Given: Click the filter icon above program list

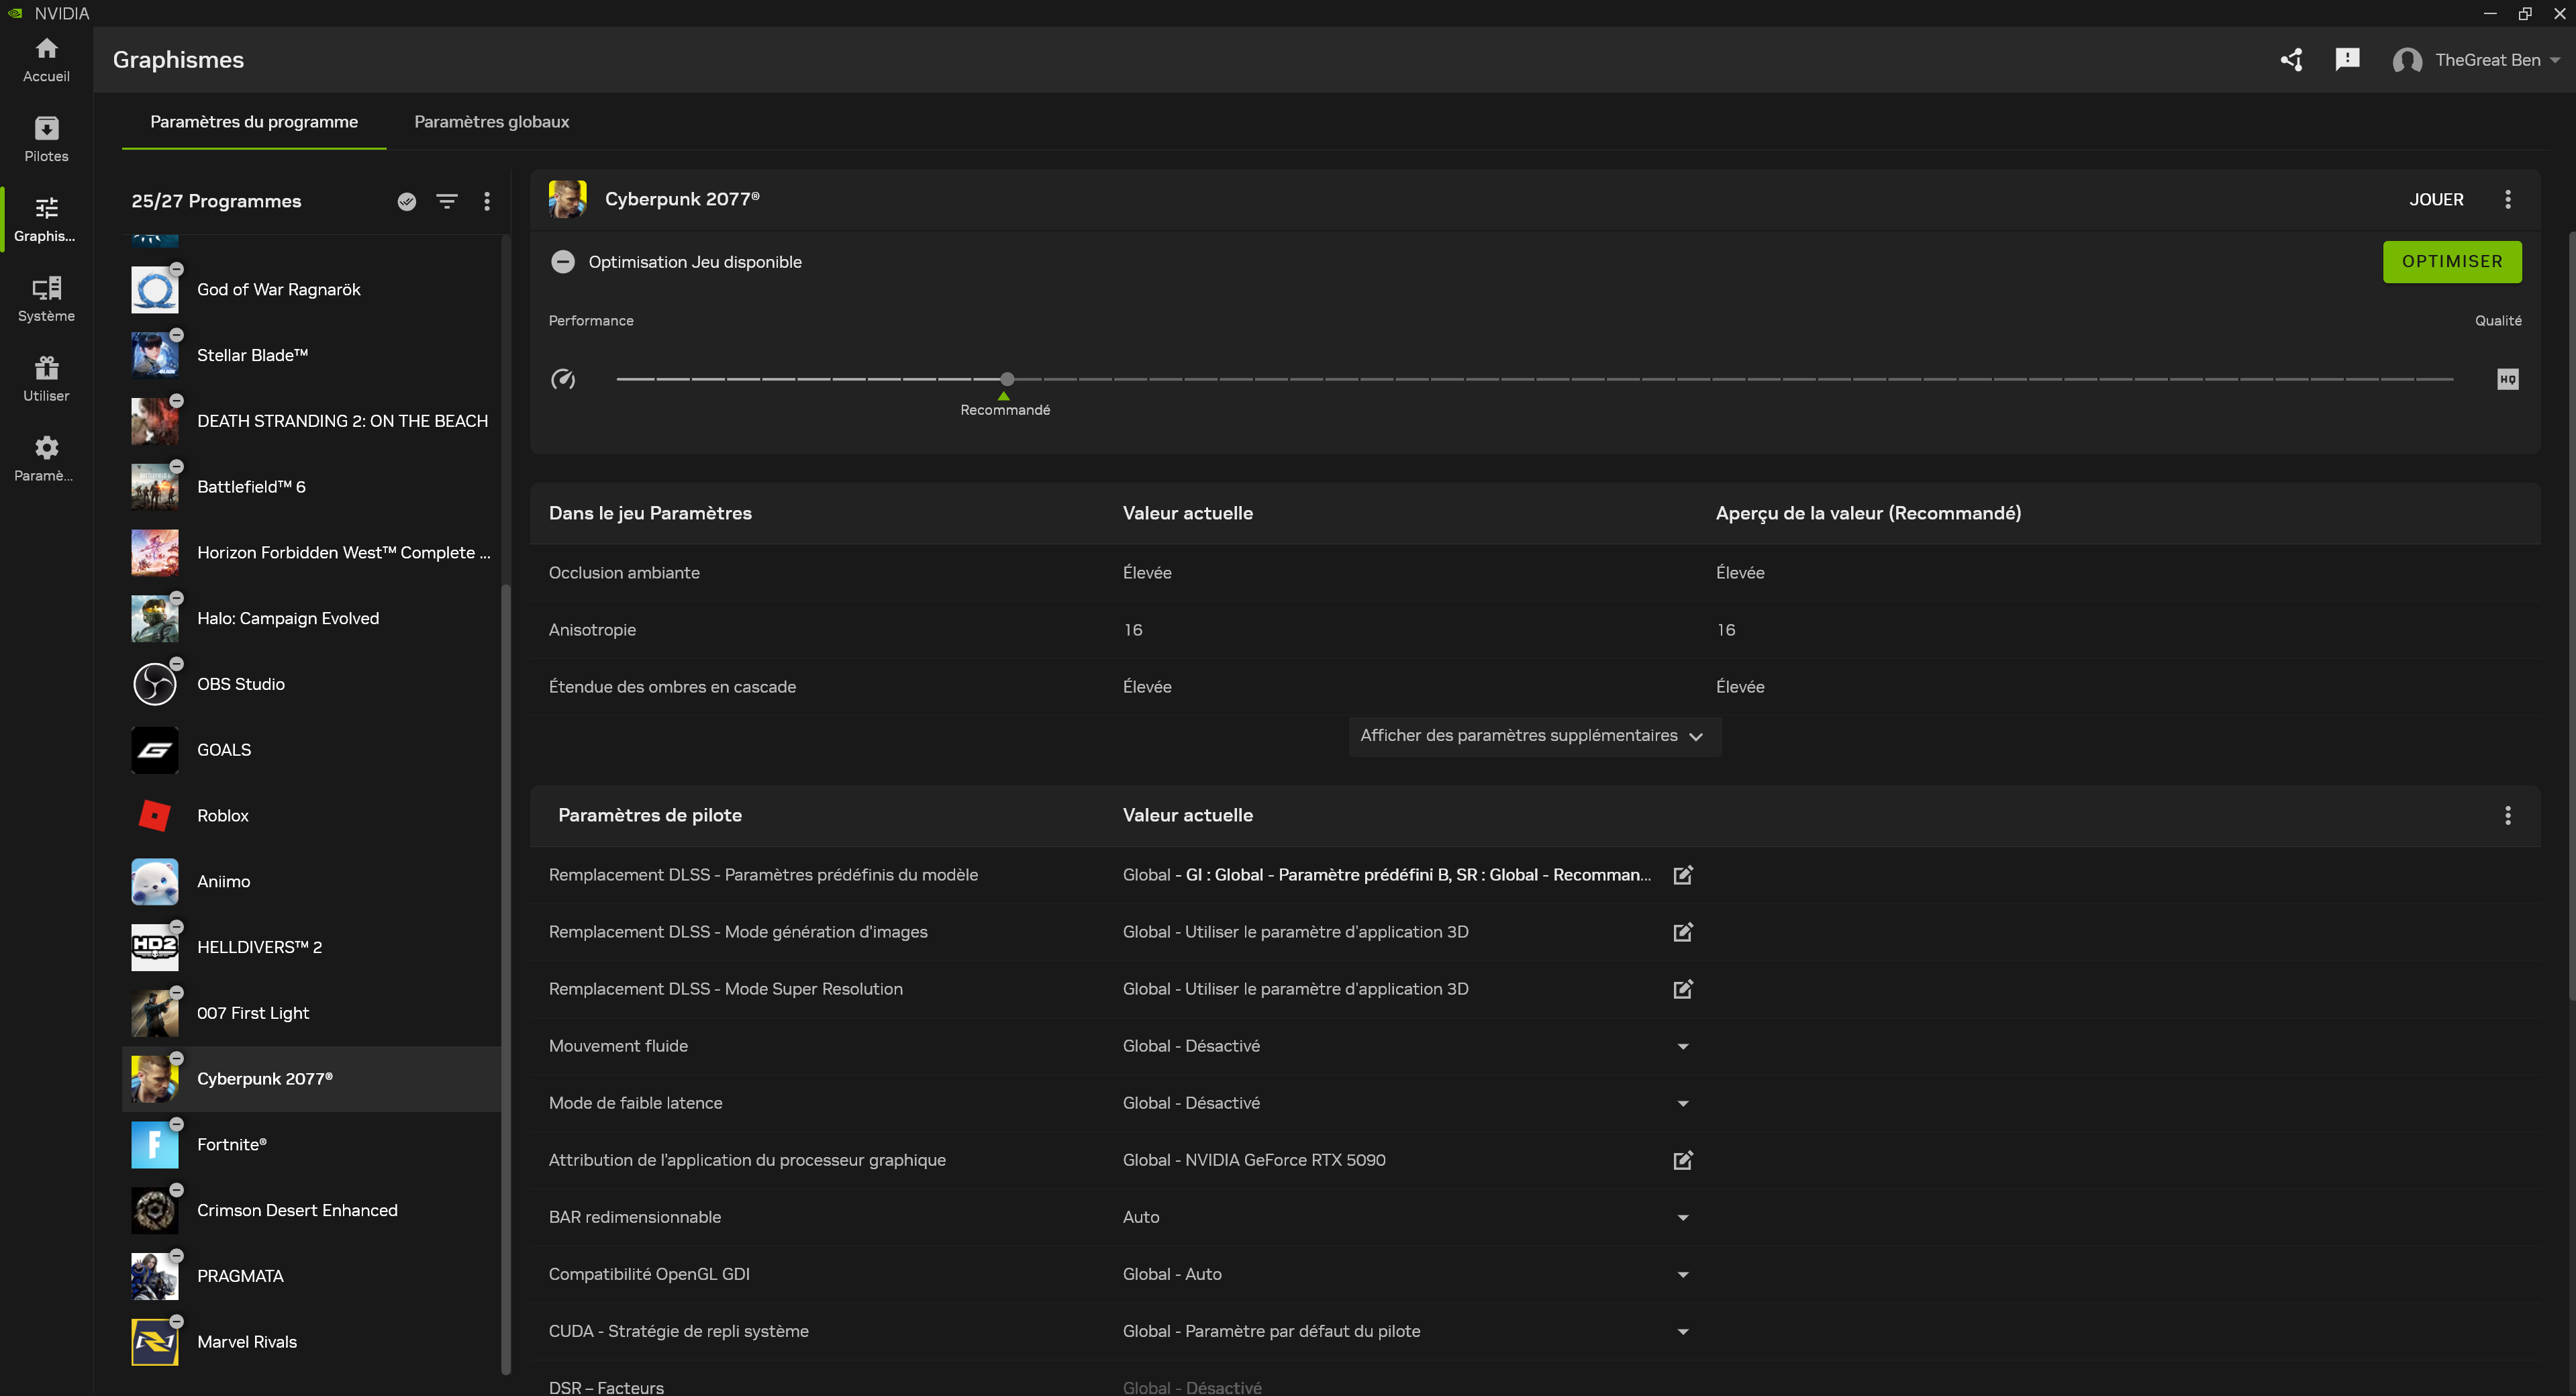Looking at the screenshot, I should (447, 201).
